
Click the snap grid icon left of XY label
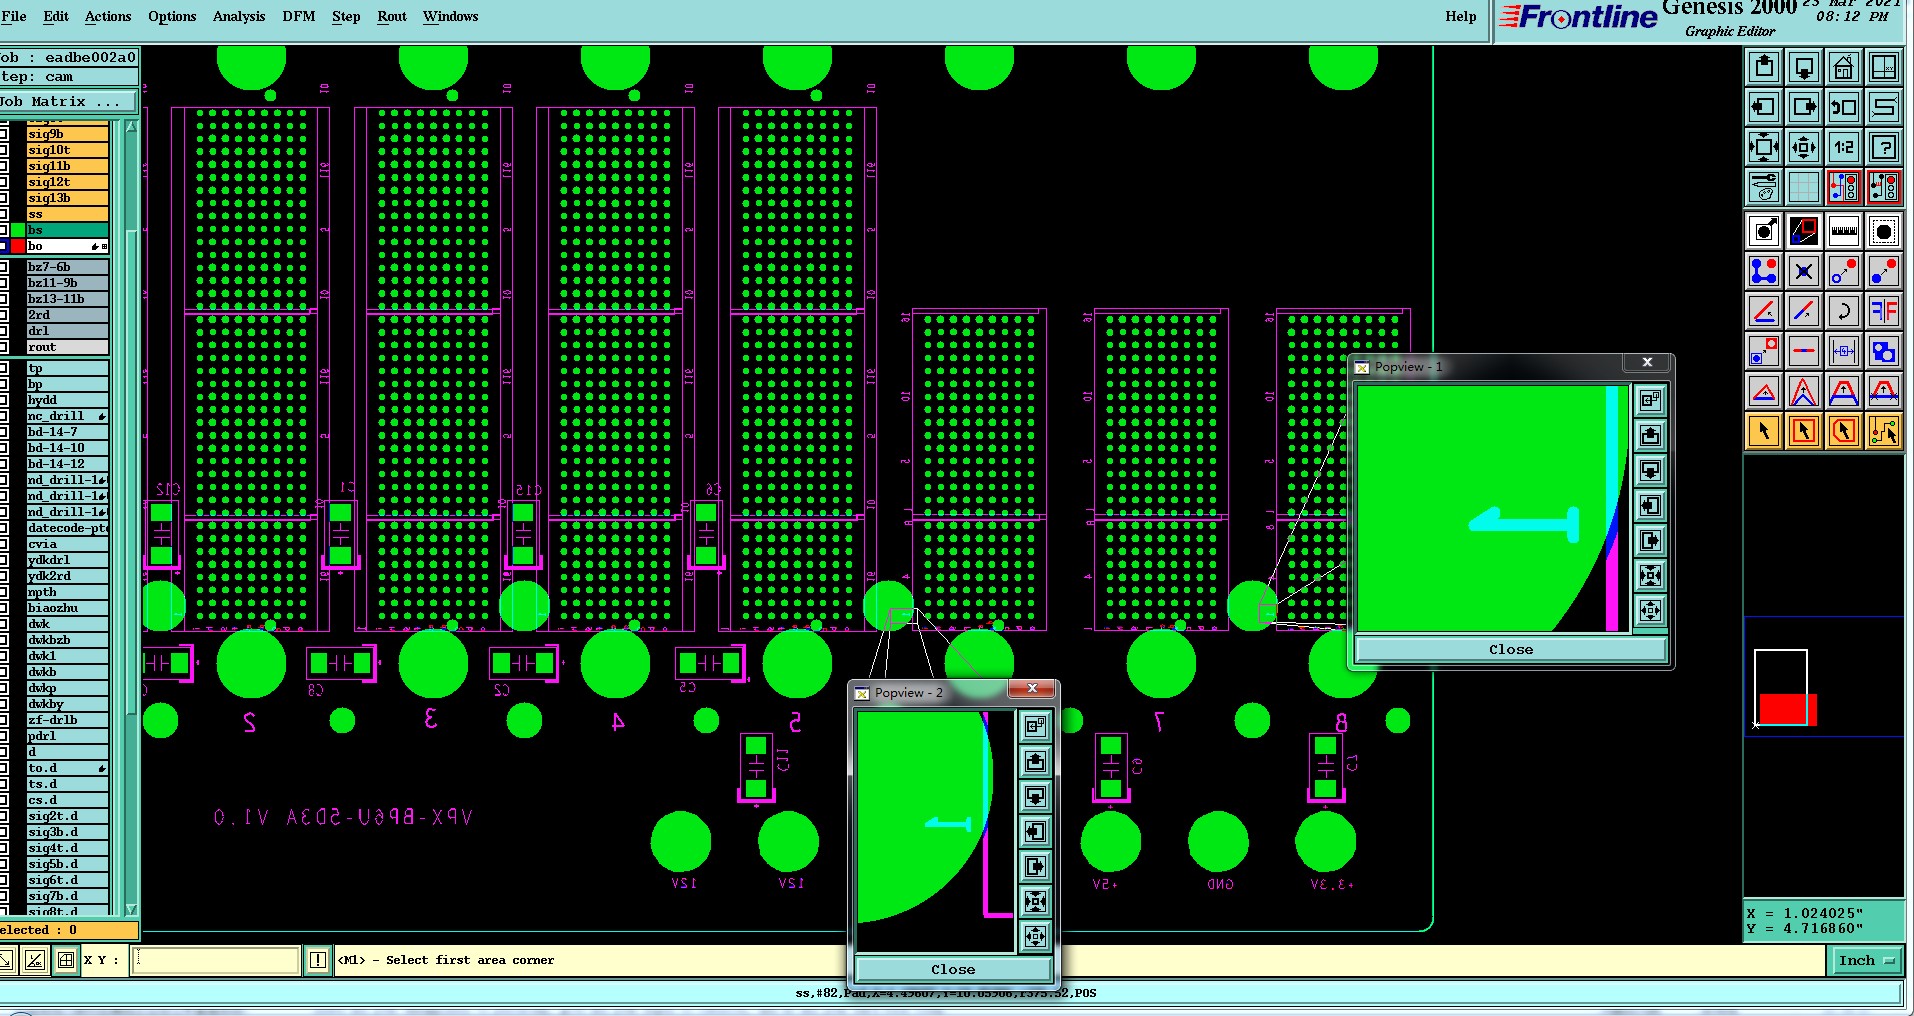tap(66, 961)
